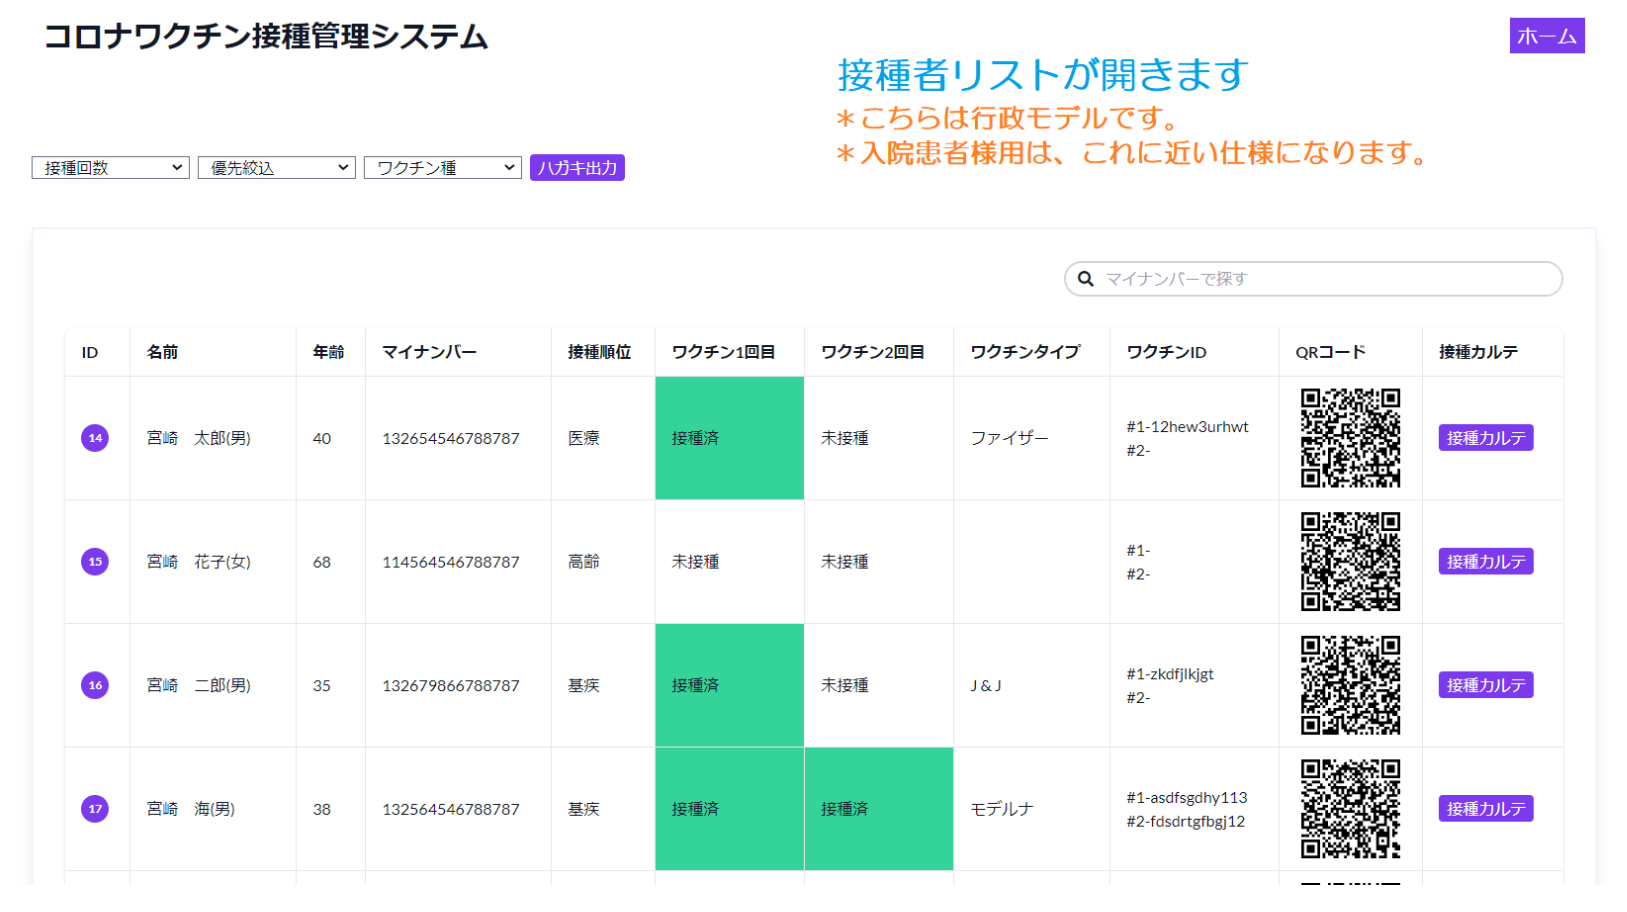Viewport: 1627px width, 912px height.
Task: Open QR code for 宮崎 二郎
Action: (x=1350, y=685)
